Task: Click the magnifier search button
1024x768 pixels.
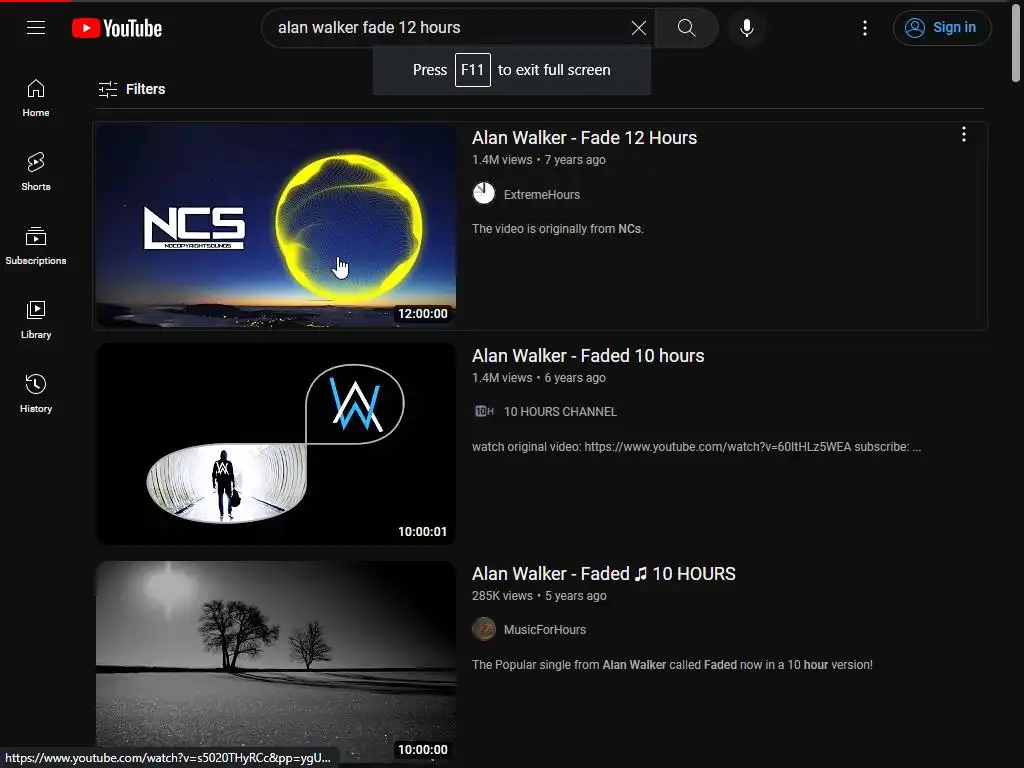Action: click(686, 28)
